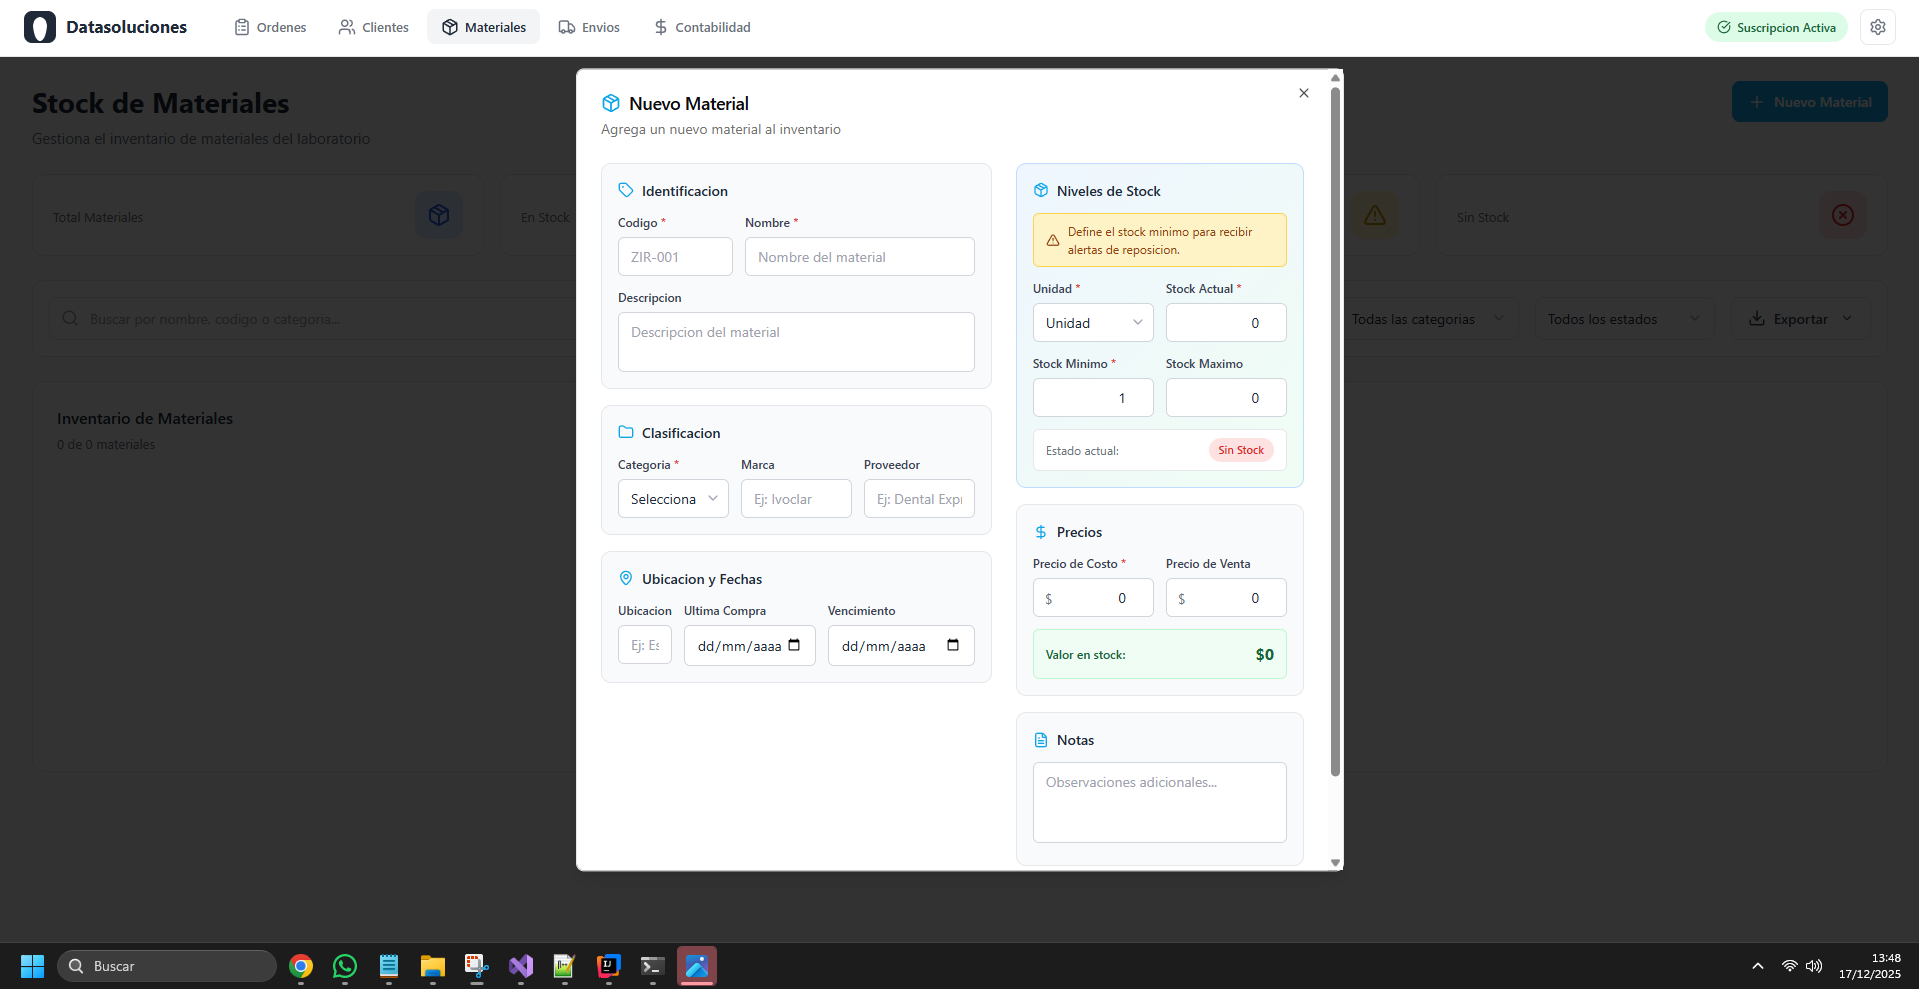1919x989 pixels.
Task: Click the dialog scrollbar thumb
Action: pos(1335,430)
